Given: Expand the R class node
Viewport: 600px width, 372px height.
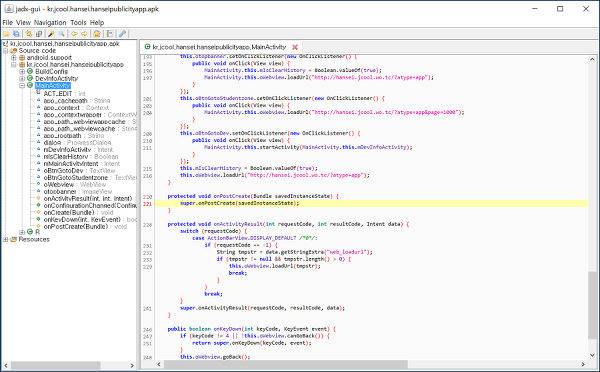Looking at the screenshot, I should point(22,232).
